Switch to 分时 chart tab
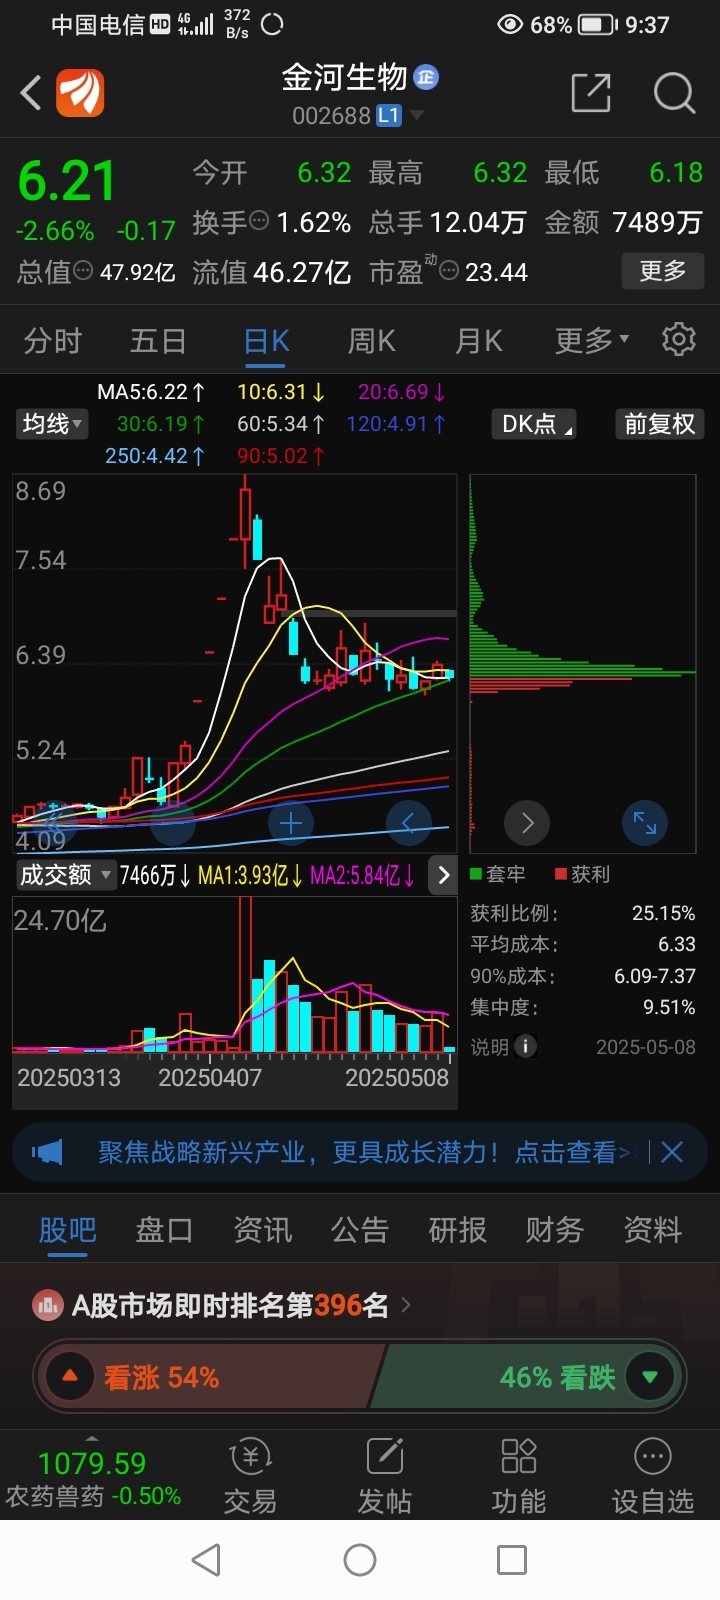720x1600 pixels. tap(52, 341)
